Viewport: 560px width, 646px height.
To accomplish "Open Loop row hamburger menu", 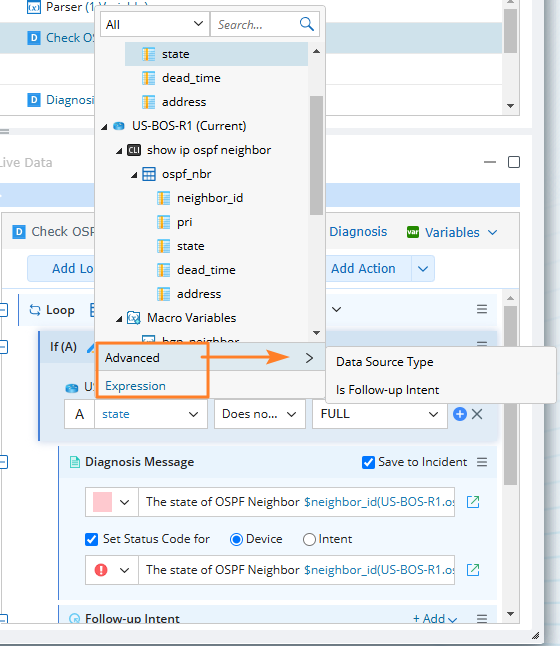I will pos(482,309).
